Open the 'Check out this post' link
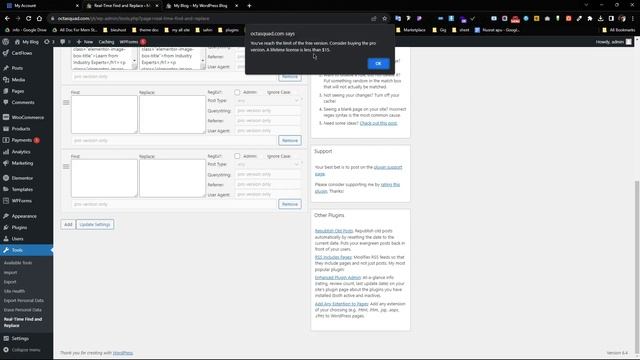The width and height of the screenshot is (640, 360). click(378, 123)
